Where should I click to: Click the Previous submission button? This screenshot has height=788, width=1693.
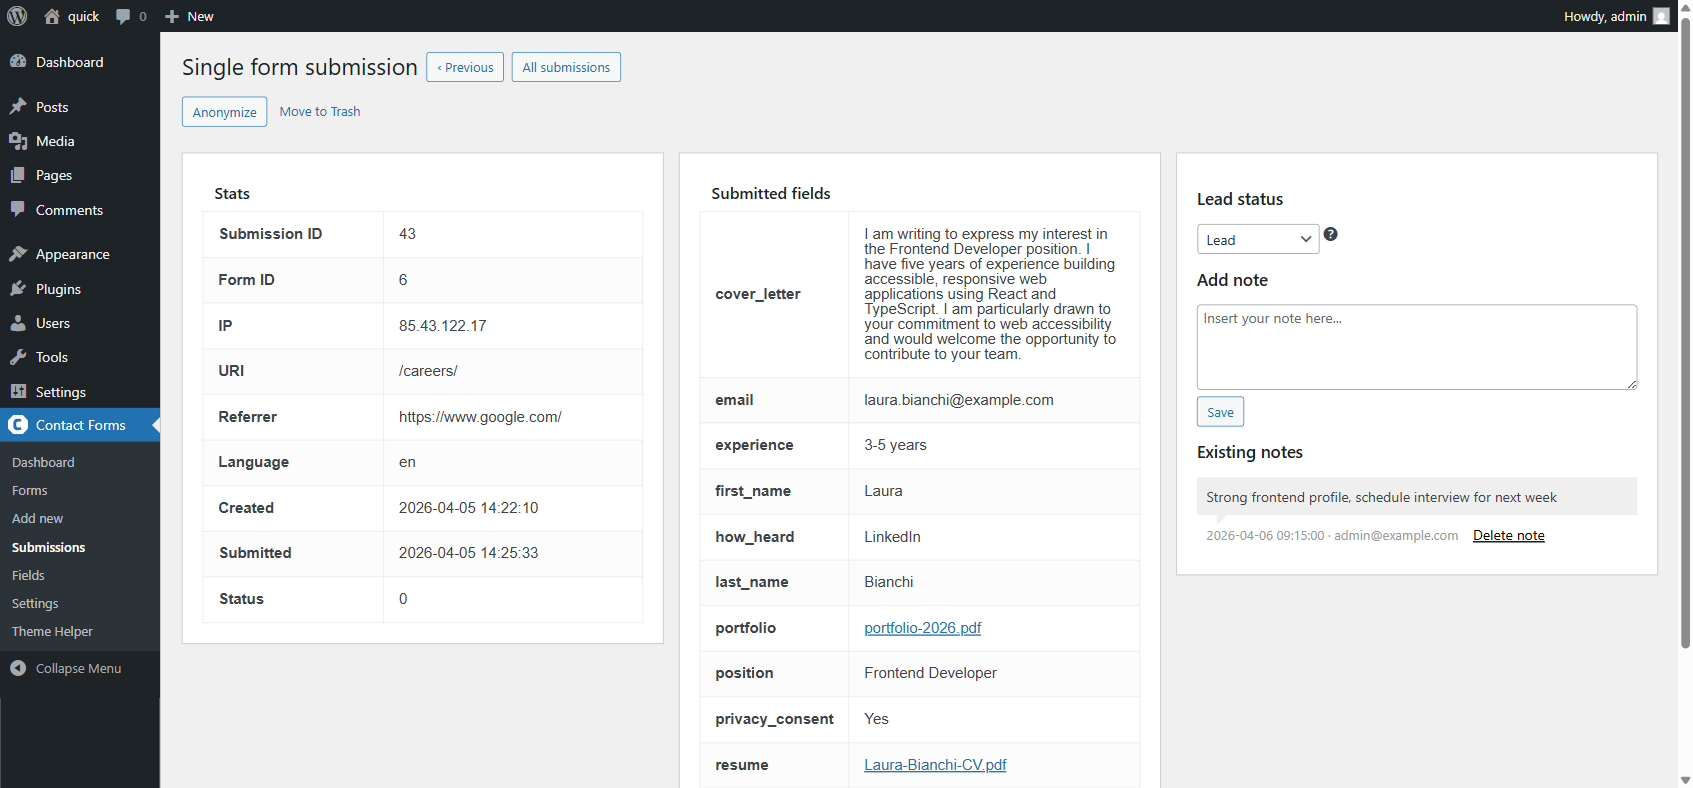point(465,67)
